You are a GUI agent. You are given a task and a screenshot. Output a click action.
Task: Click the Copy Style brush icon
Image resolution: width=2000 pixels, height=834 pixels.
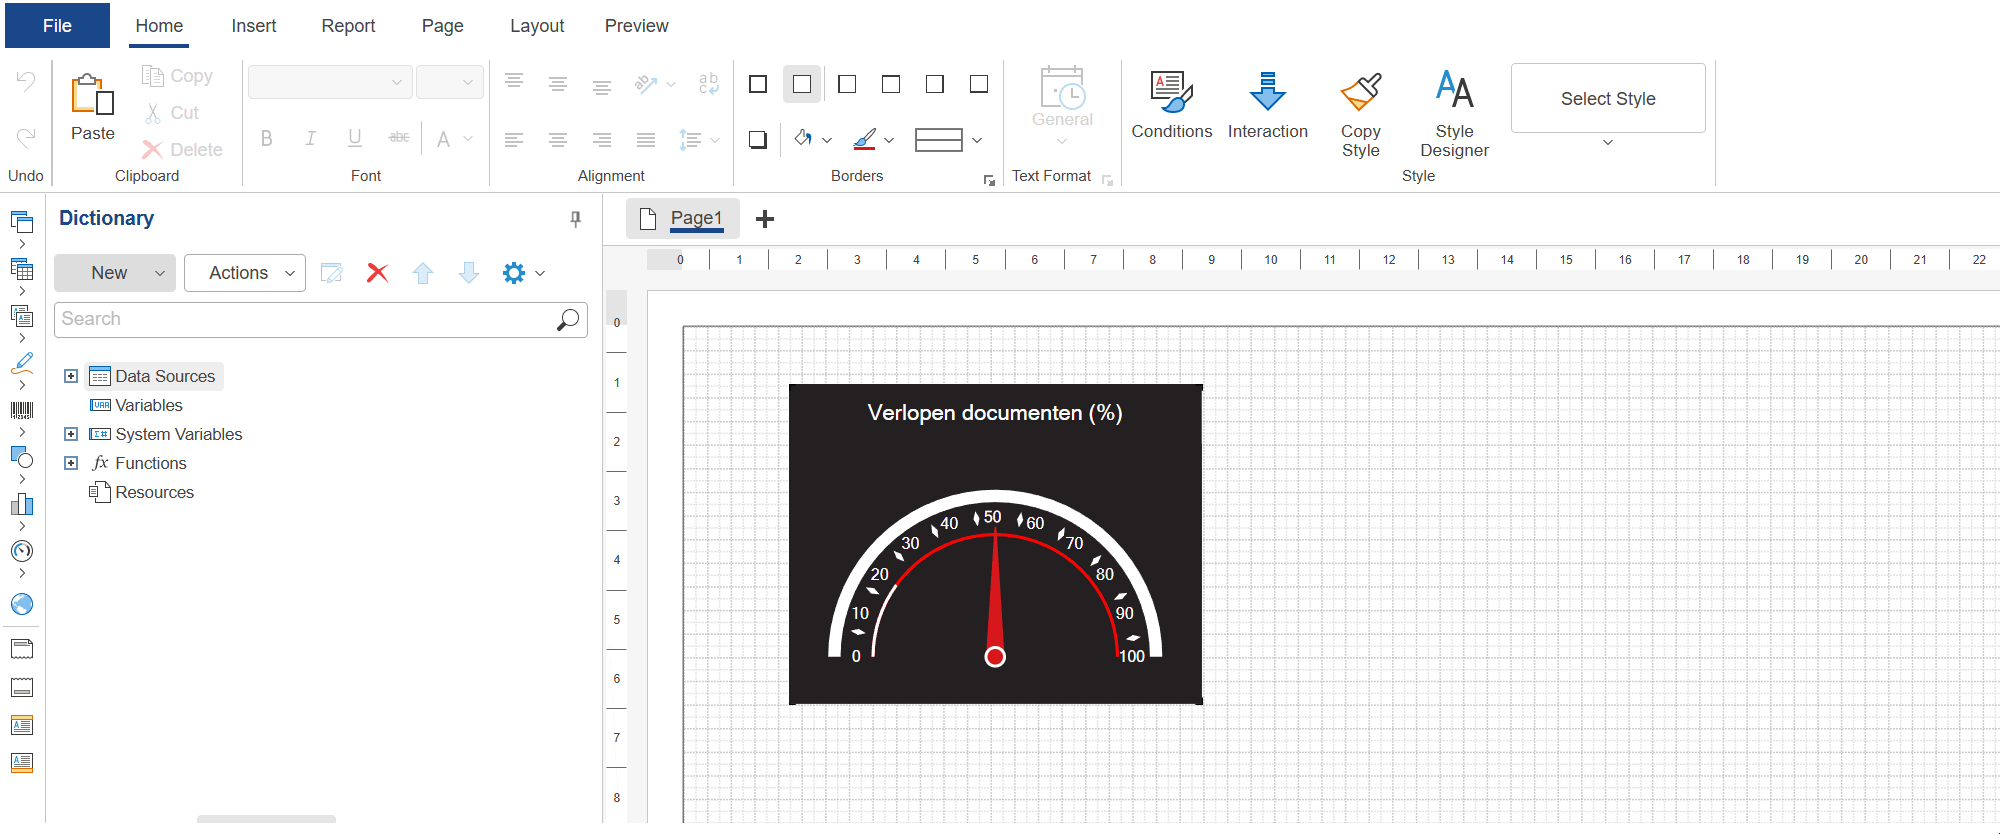tap(1360, 92)
